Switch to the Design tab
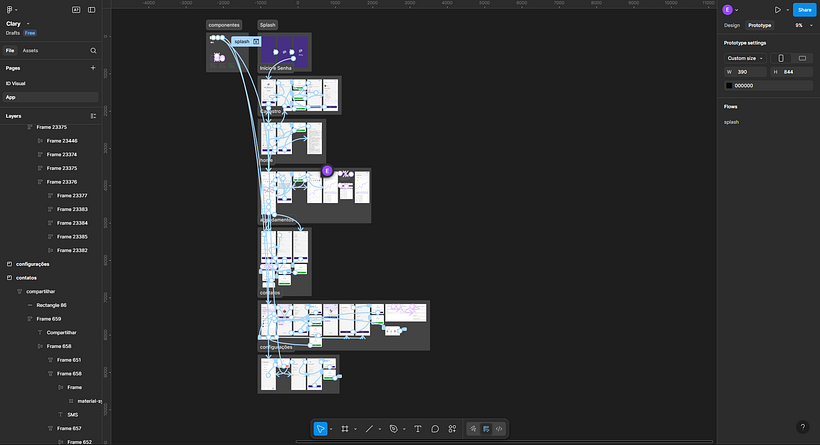 [732, 25]
